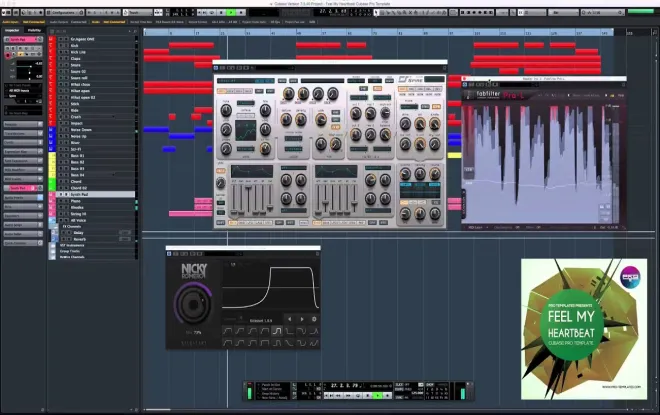Select the first curve shape in Kickstart top row
The image size is (660, 415).
pos(227,331)
